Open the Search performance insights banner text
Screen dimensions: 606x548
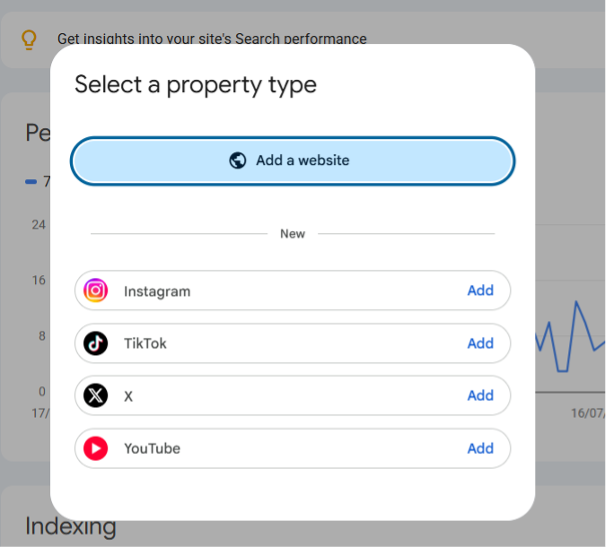[x=212, y=39]
